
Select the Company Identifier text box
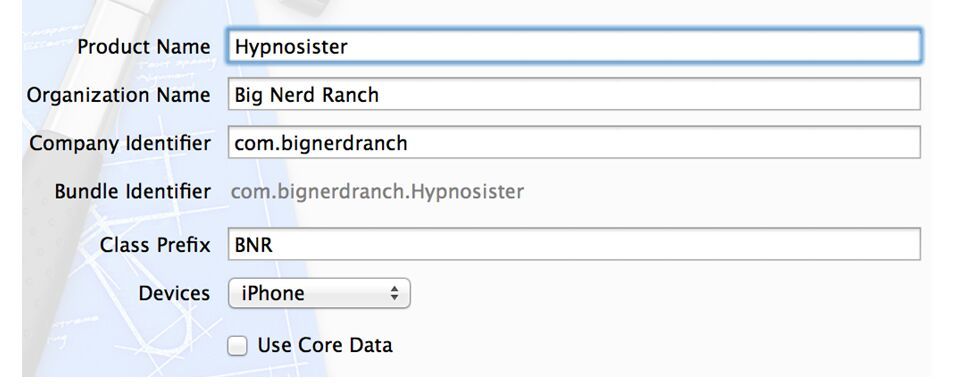tap(574, 143)
